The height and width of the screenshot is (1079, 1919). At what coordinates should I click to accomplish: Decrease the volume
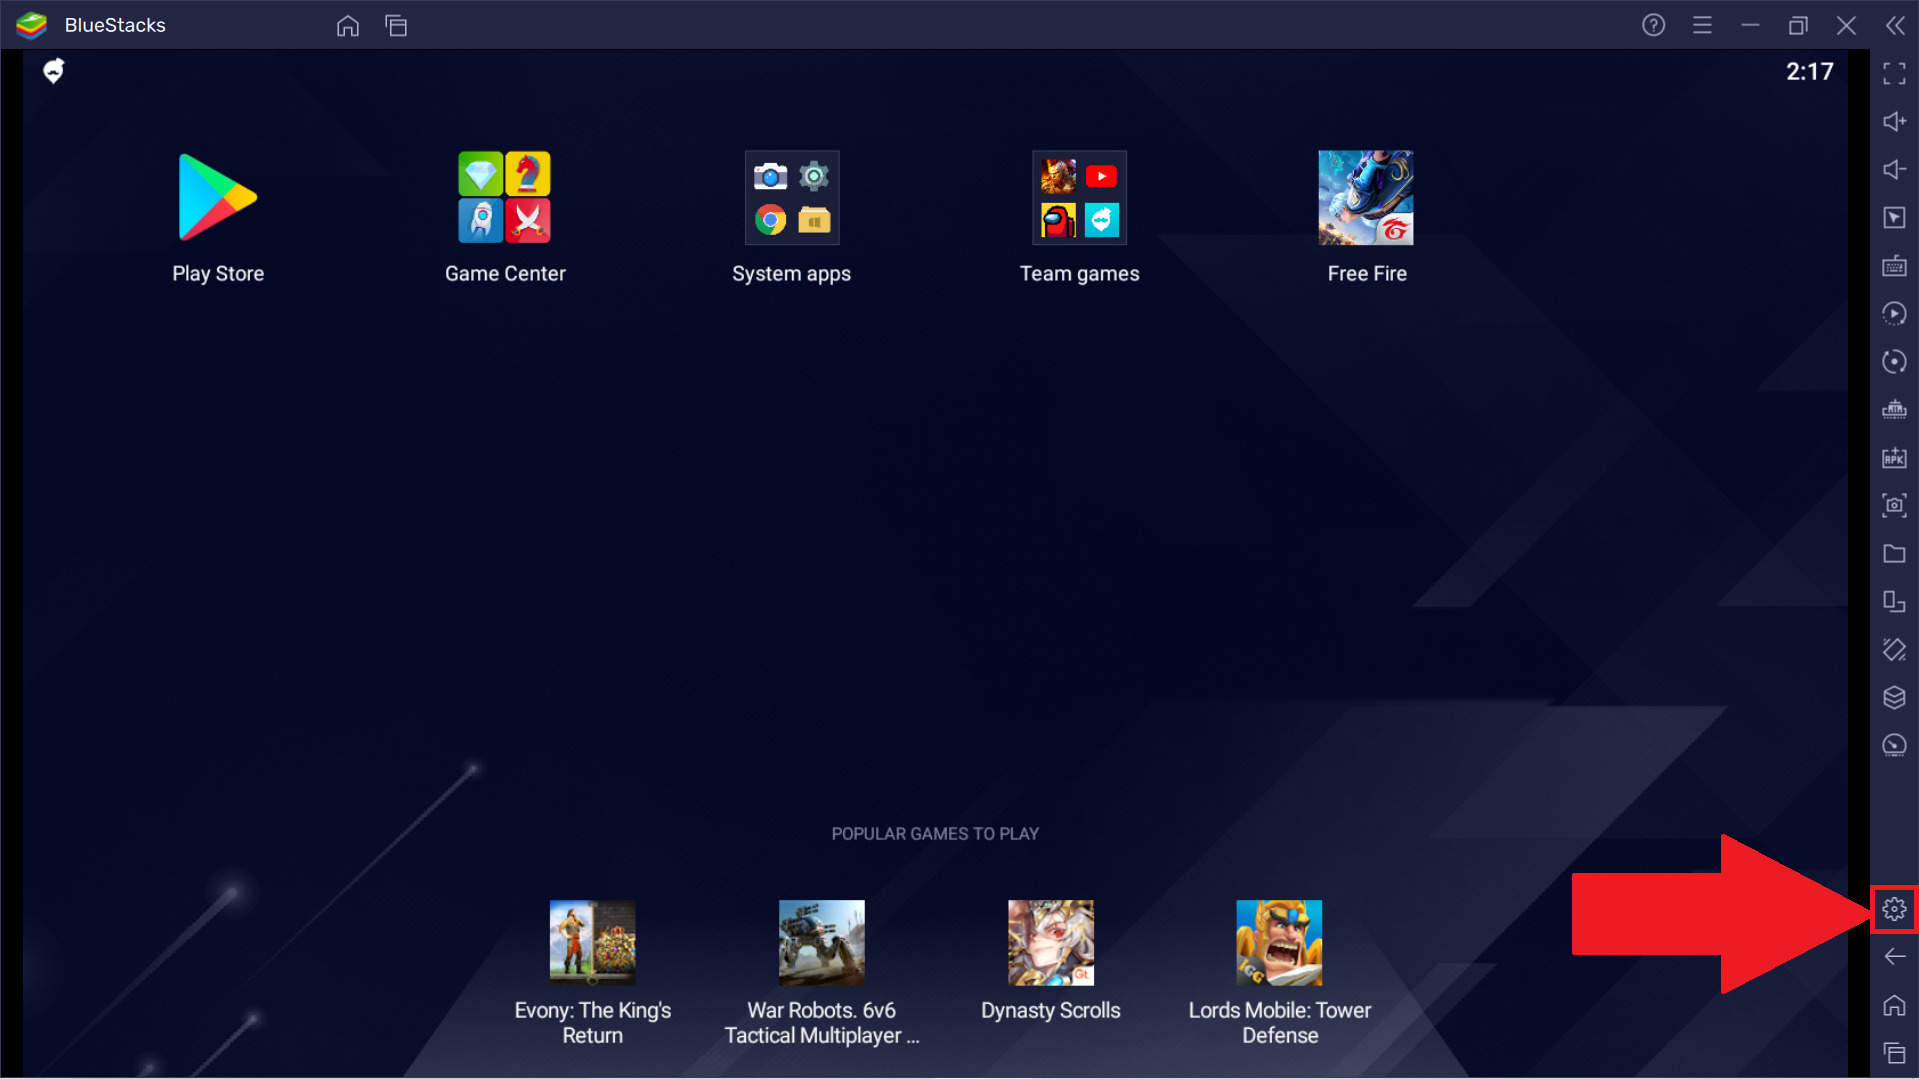tap(1893, 170)
